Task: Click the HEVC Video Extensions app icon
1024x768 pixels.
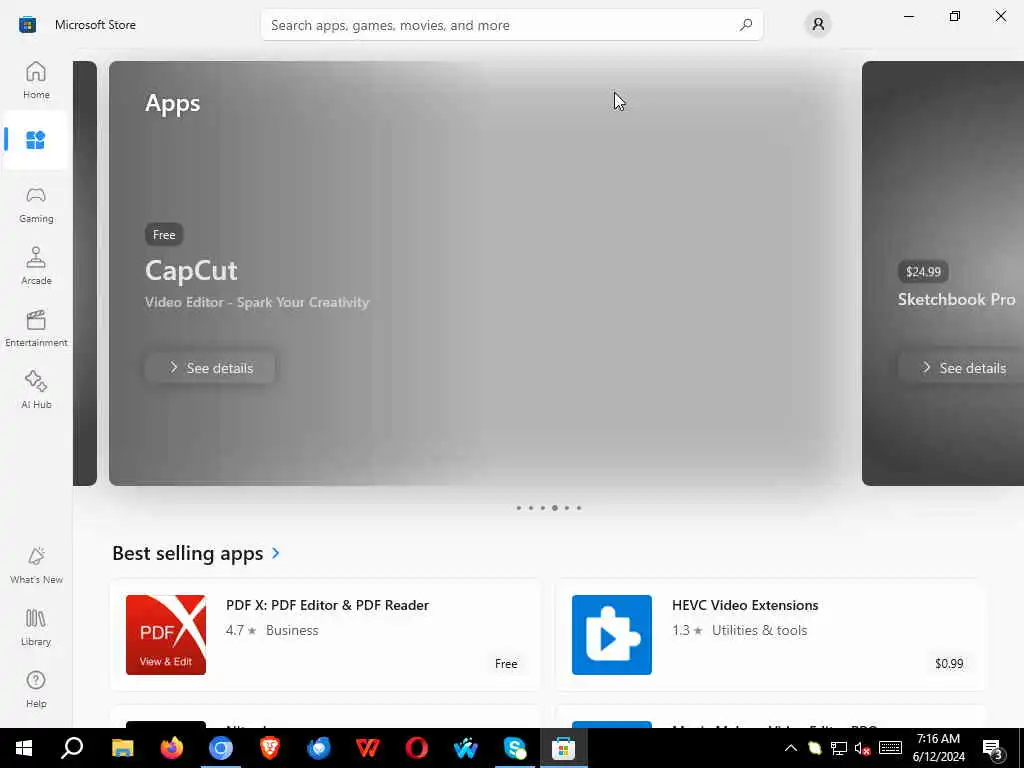Action: click(x=612, y=635)
